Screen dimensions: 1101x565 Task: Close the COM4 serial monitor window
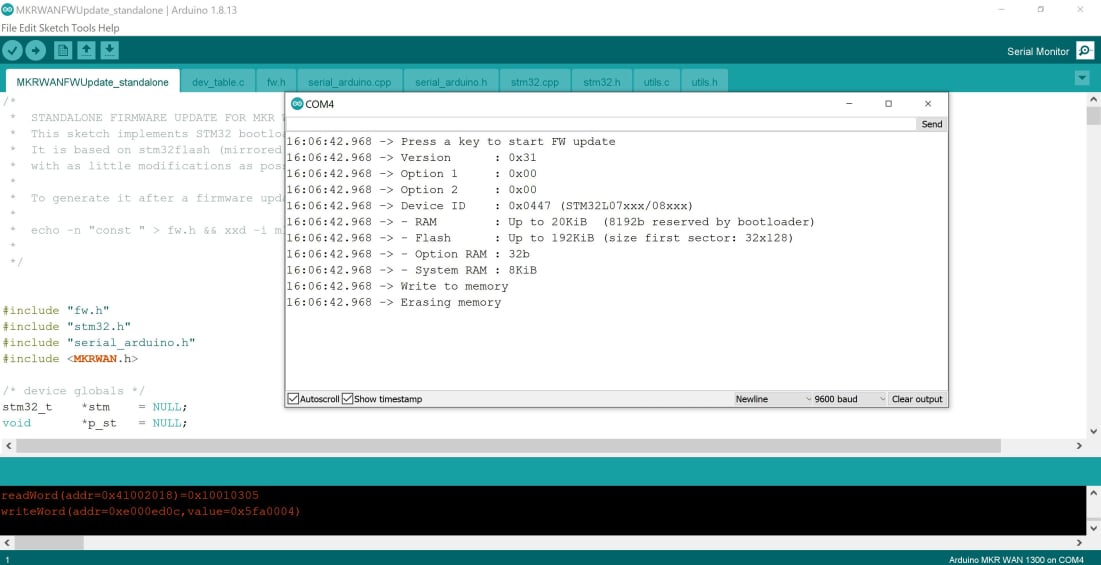928,104
